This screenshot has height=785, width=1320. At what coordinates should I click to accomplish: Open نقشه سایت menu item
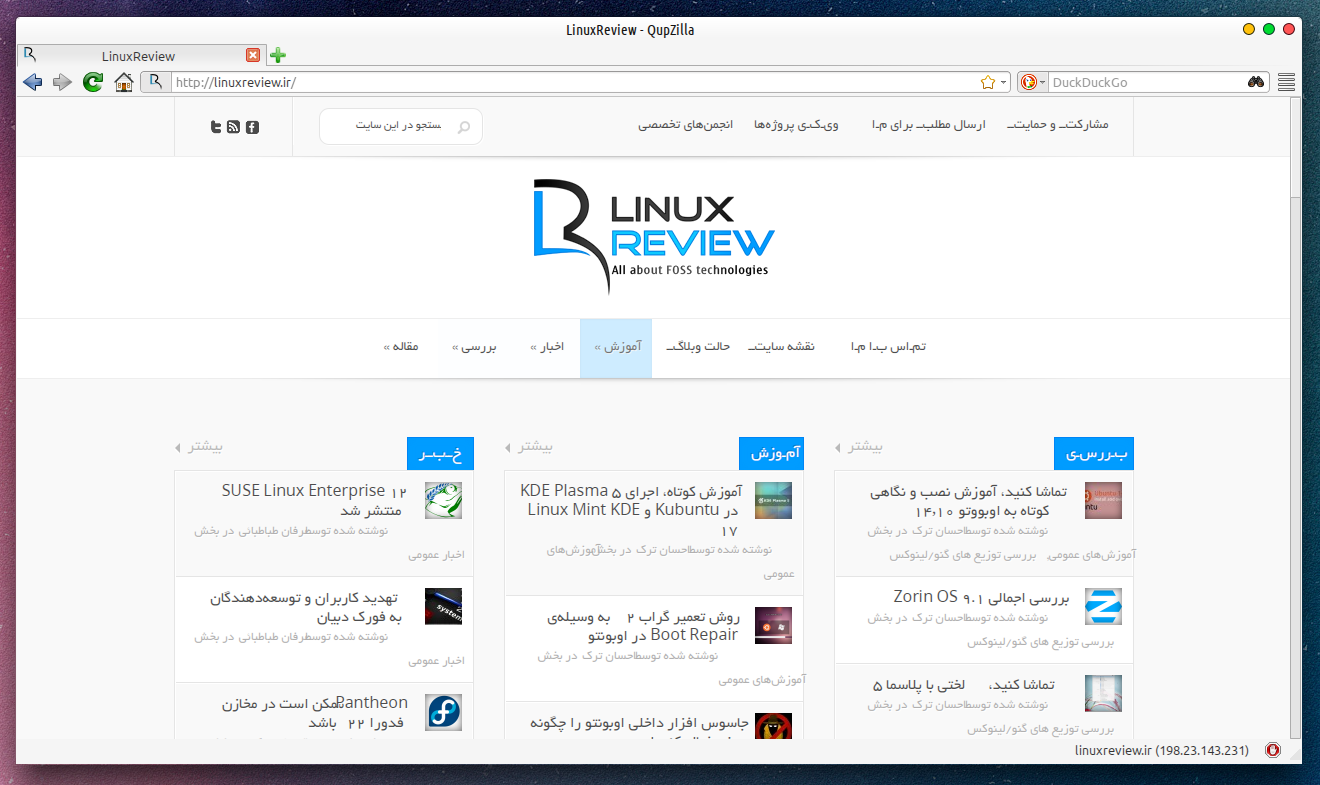782,347
